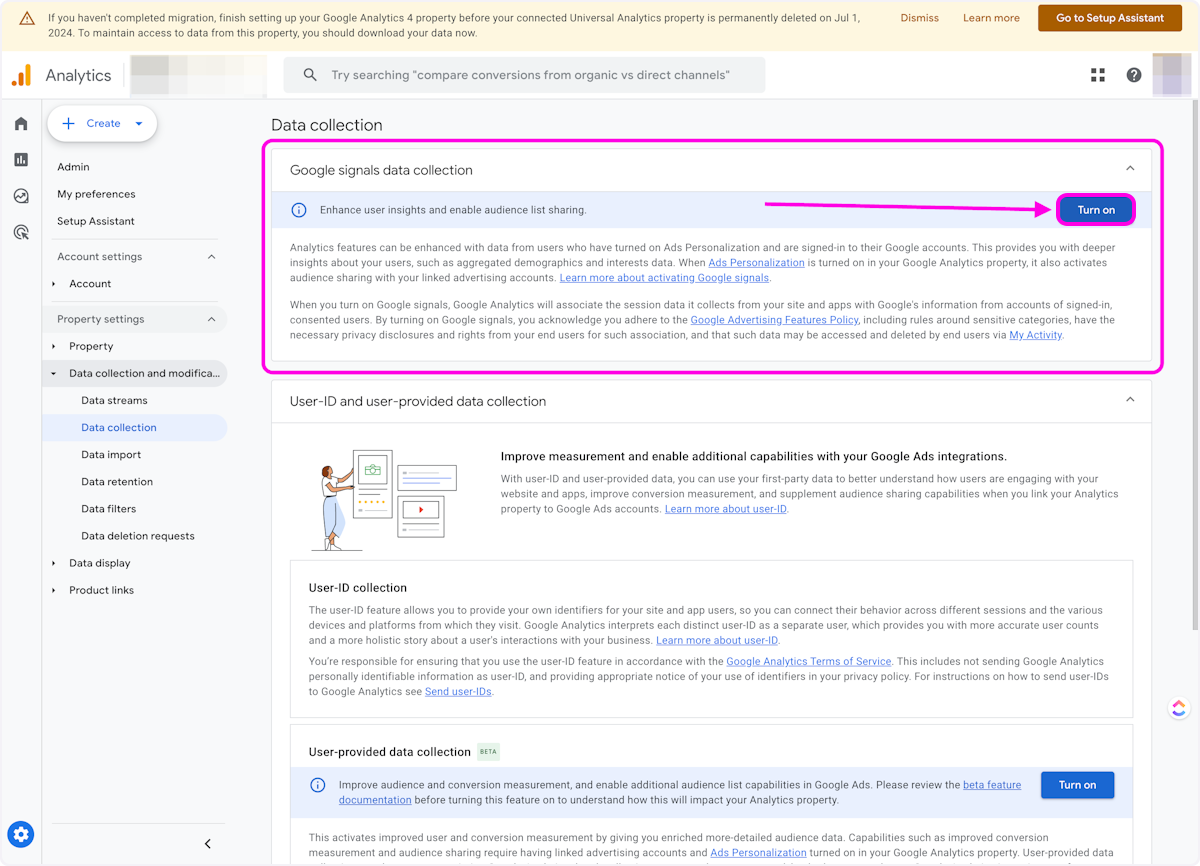Image resolution: width=1200 pixels, height=866 pixels.
Task: Click the search input field
Action: click(x=524, y=75)
